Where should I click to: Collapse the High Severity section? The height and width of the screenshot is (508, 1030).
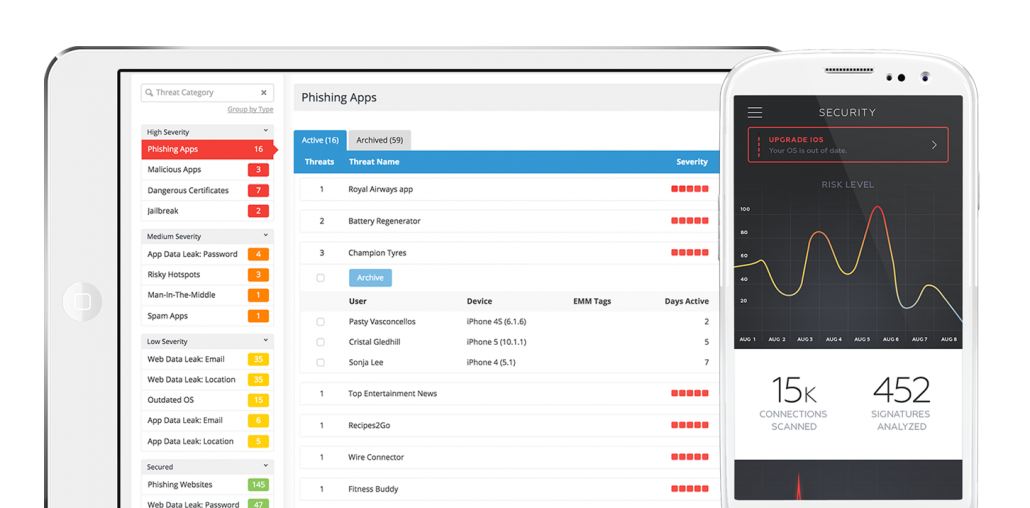(266, 131)
